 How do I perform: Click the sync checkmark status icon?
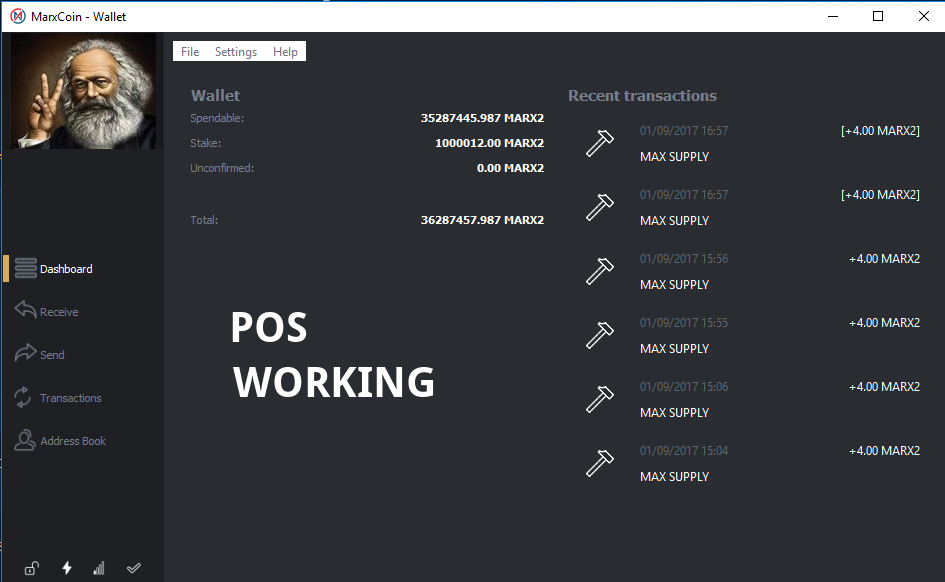tap(133, 568)
